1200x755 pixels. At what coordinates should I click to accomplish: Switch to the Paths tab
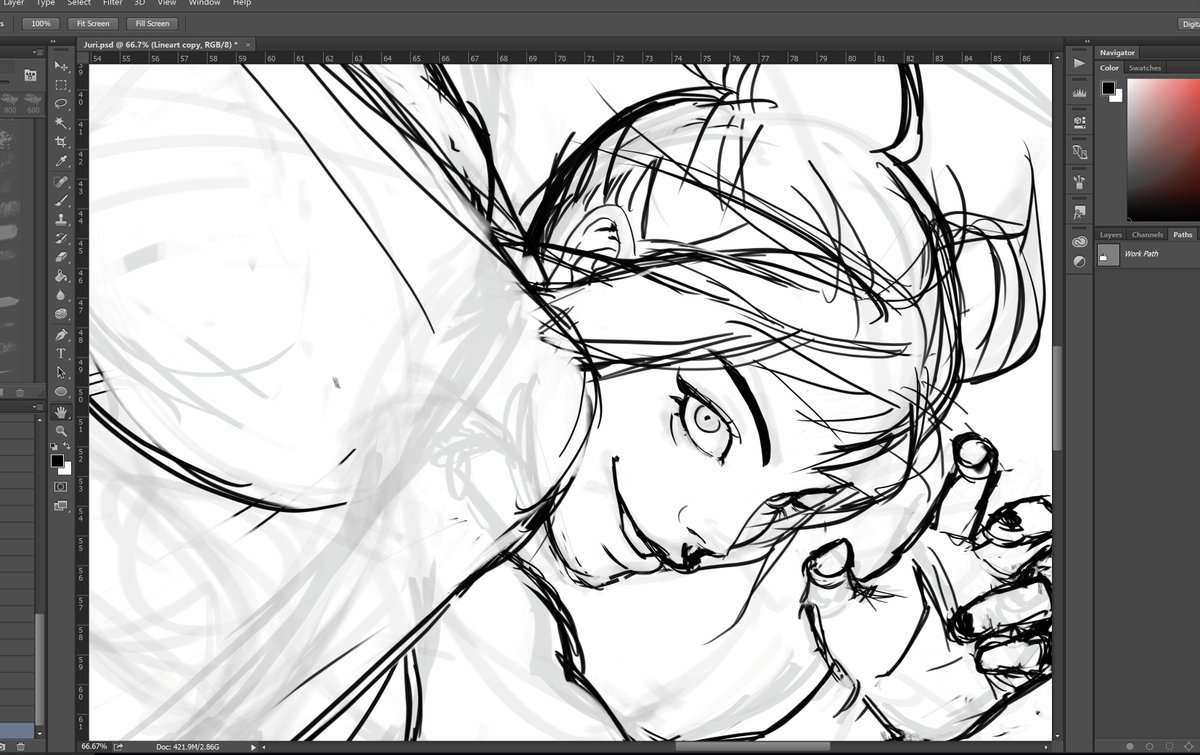point(1183,235)
